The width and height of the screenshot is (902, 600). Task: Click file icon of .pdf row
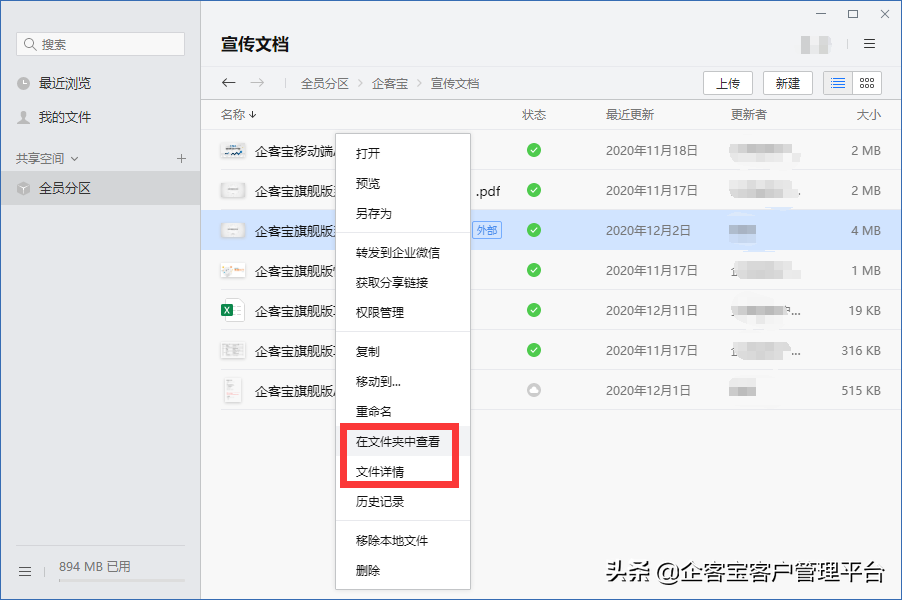[x=233, y=190]
